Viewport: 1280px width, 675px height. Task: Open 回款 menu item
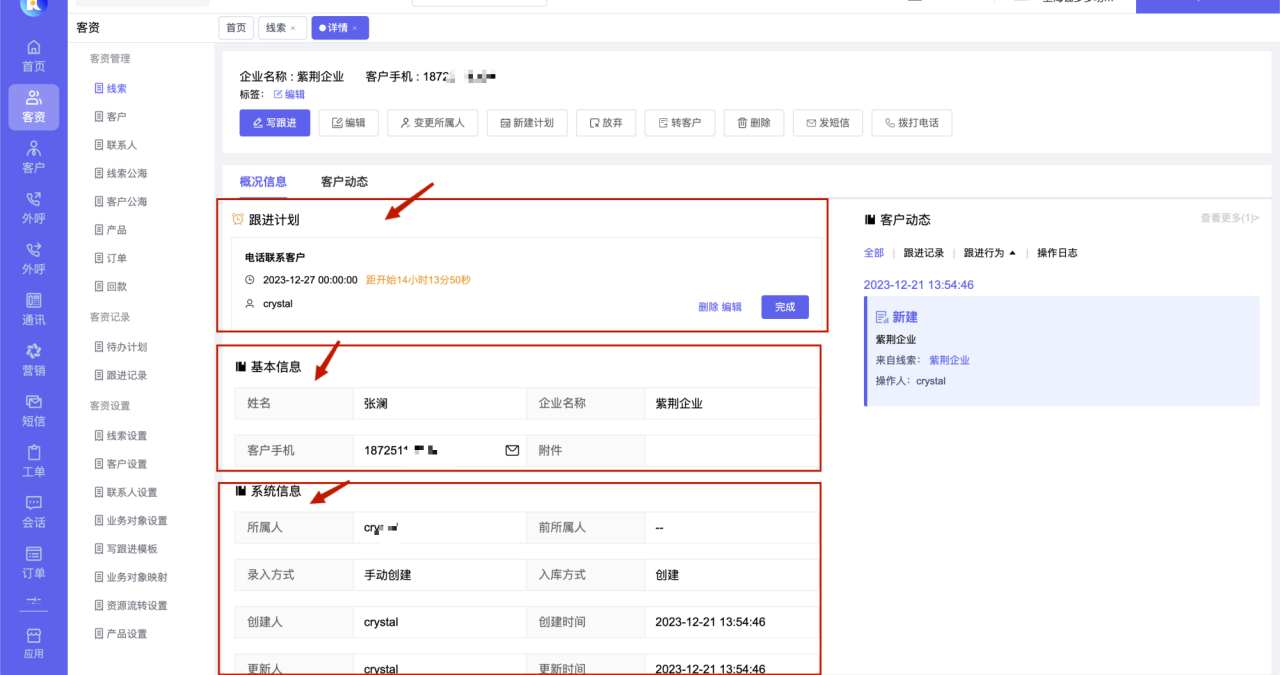click(110, 286)
